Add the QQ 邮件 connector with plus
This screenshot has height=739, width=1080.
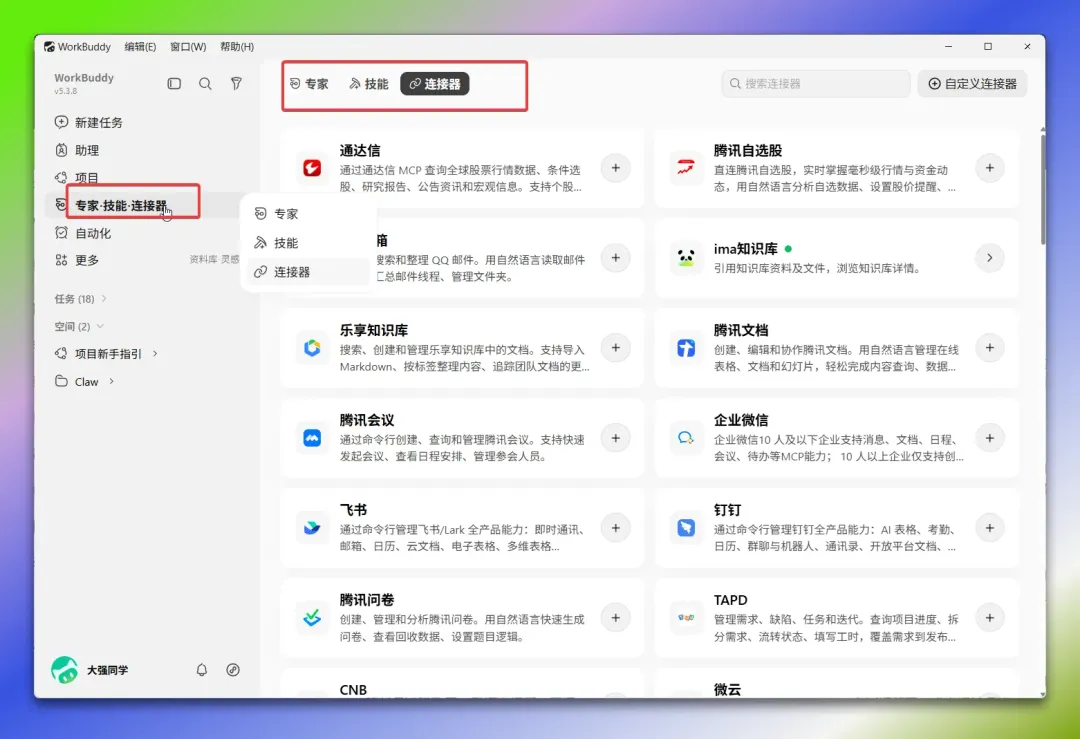tap(616, 258)
